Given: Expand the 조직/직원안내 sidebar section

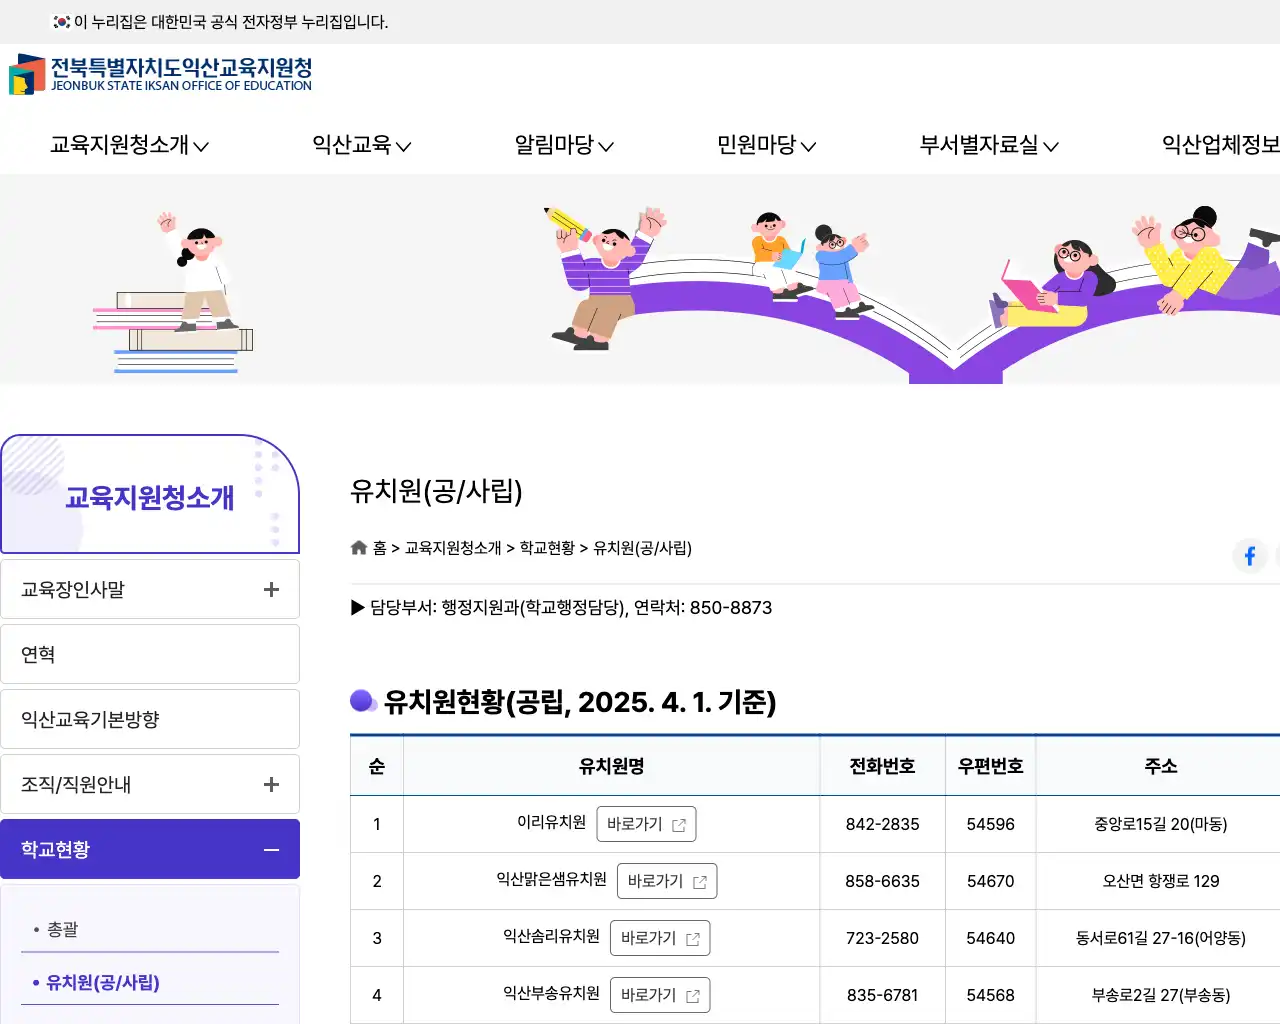Looking at the screenshot, I should click(271, 784).
